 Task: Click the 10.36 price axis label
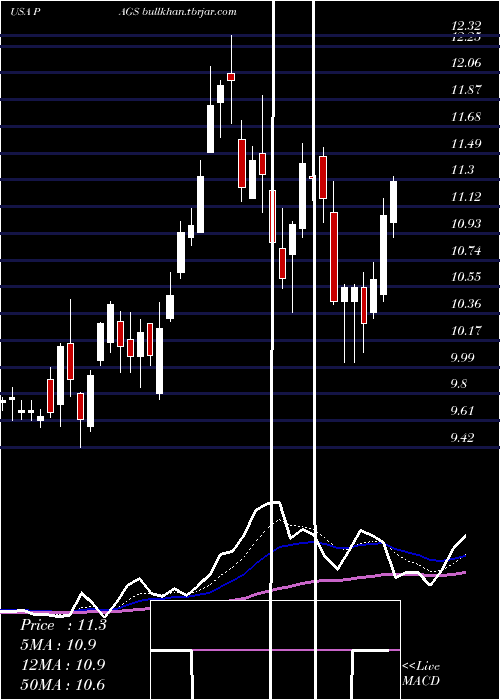point(466,304)
